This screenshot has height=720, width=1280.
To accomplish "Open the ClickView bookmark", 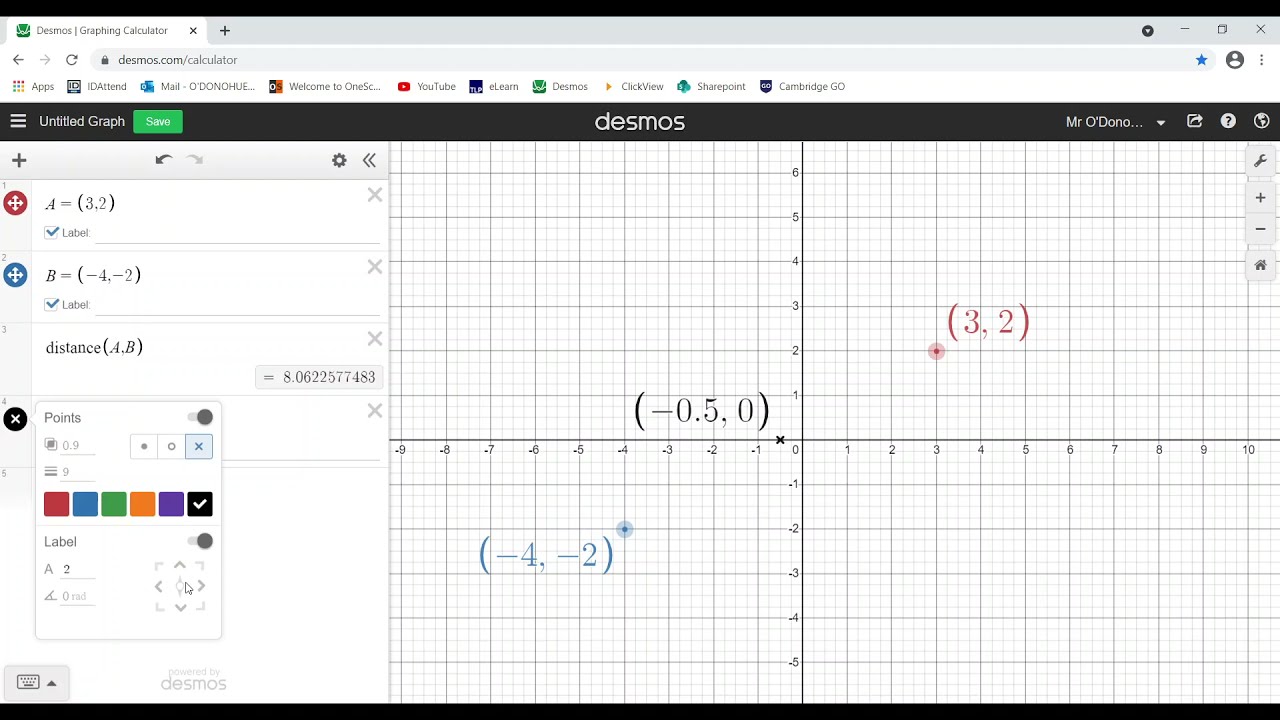I will click(x=632, y=86).
